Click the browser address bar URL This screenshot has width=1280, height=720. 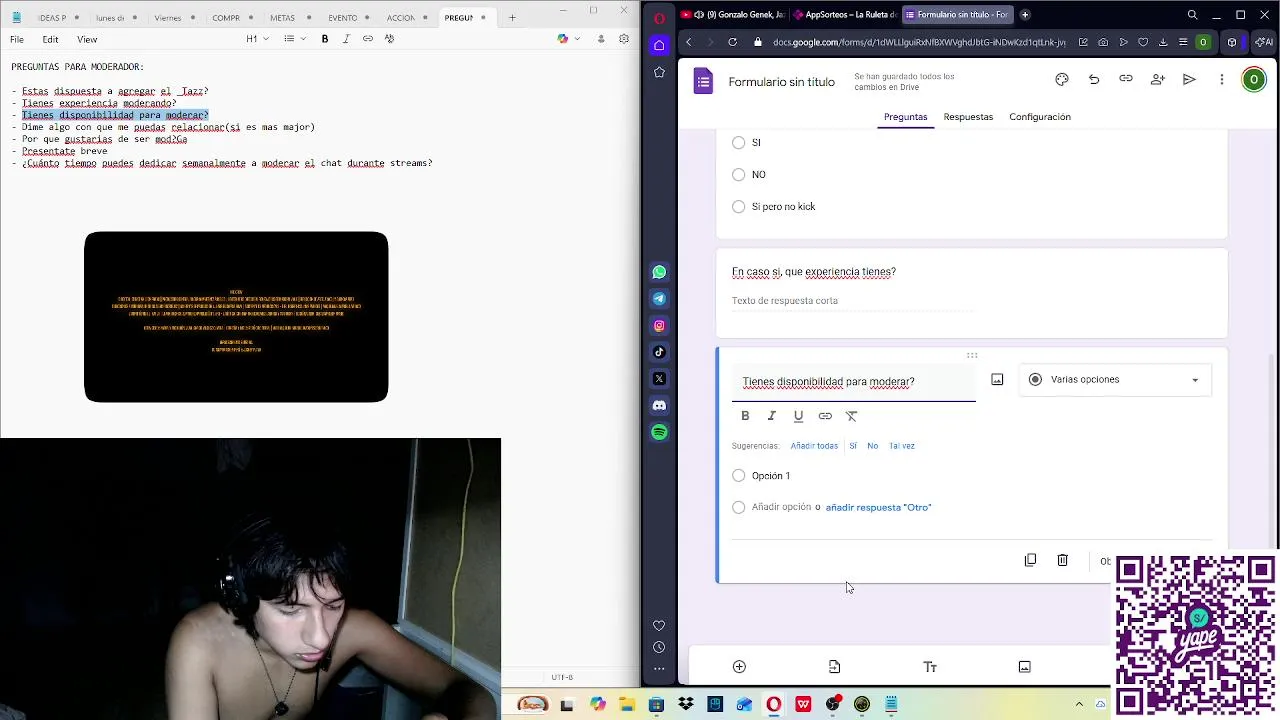click(x=919, y=42)
